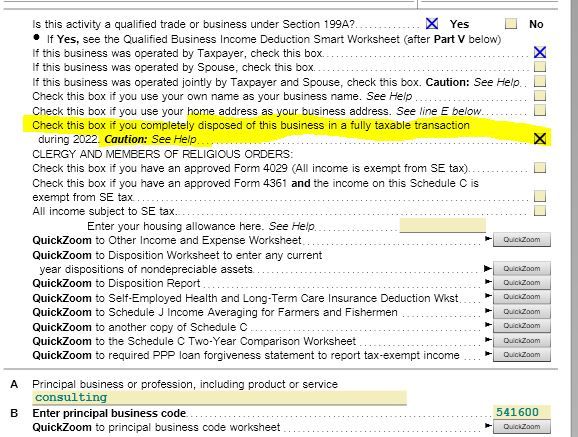
Task: Check All income subject to SE tax box
Action: 540,211
